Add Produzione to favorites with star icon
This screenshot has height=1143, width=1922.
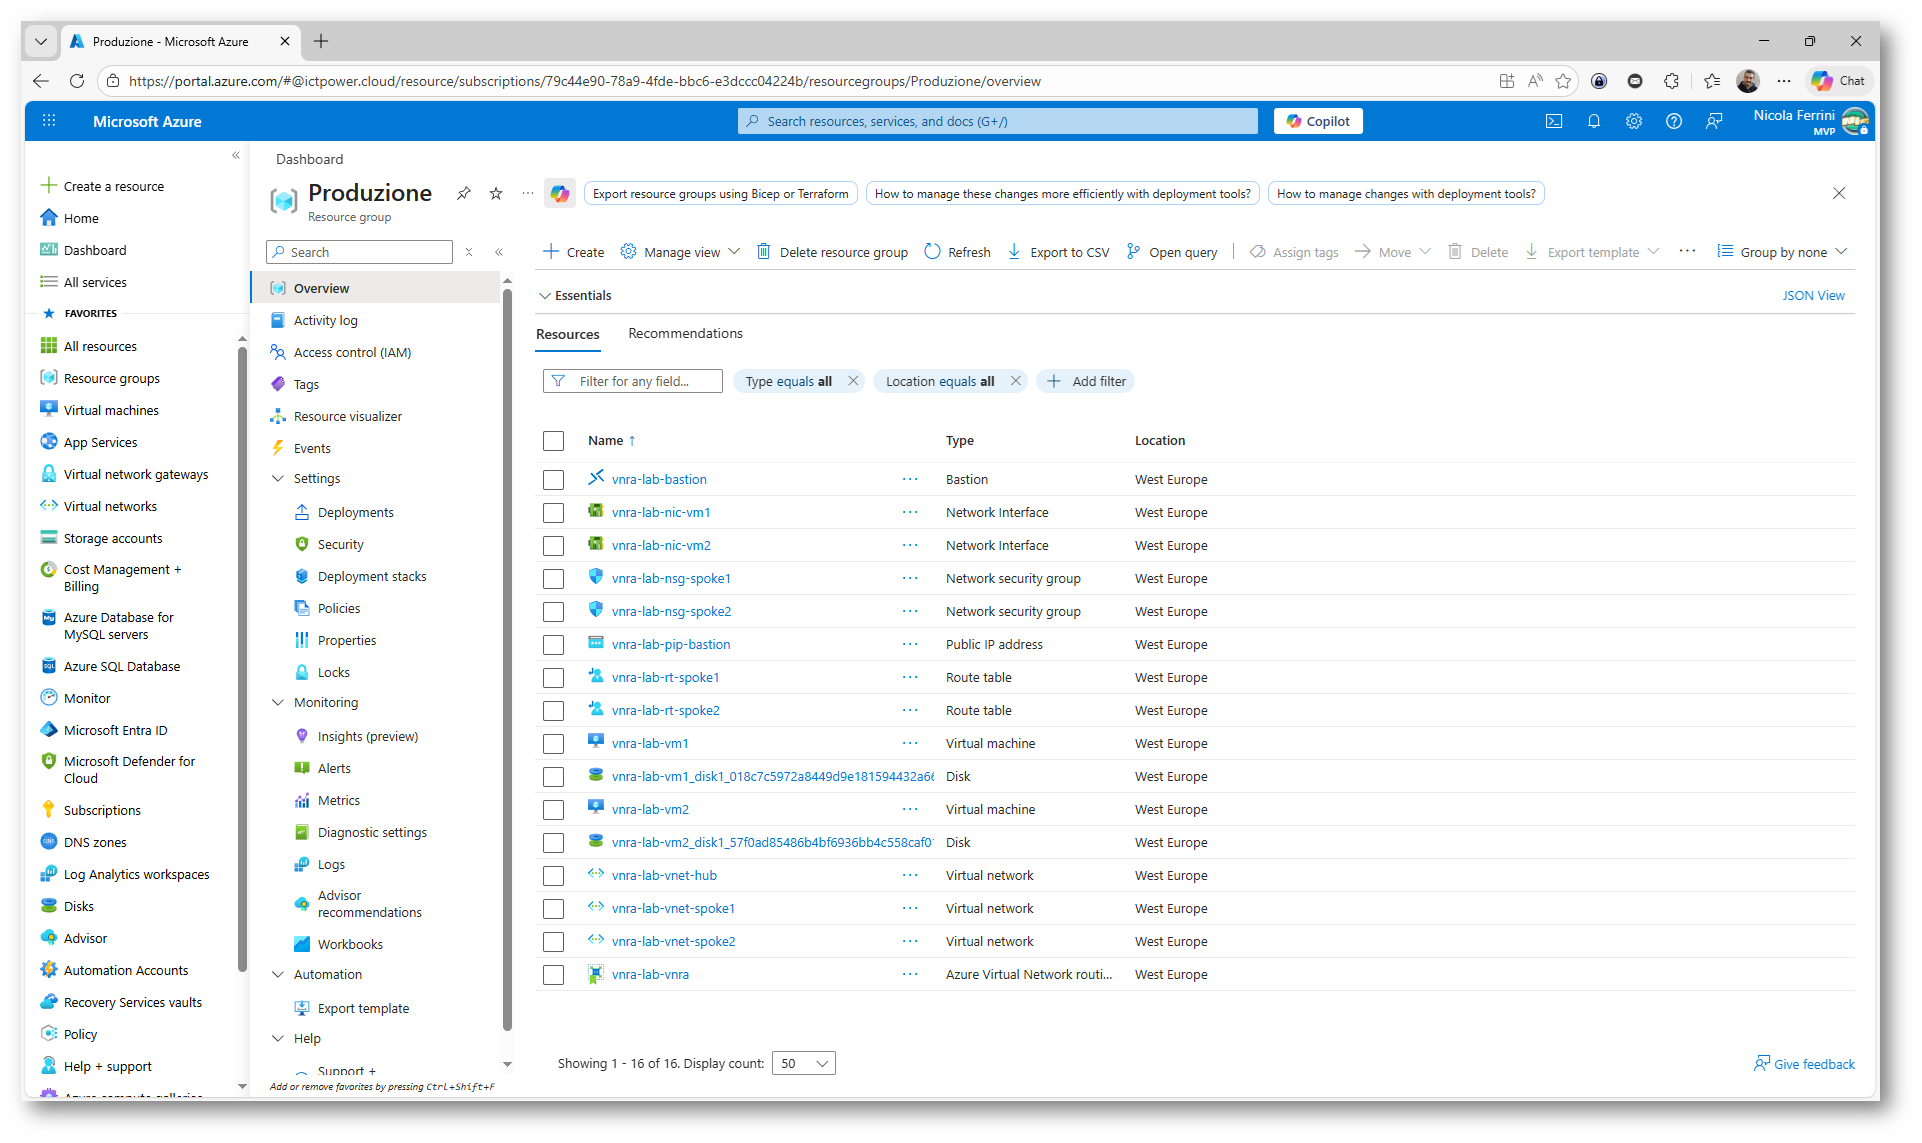coord(496,193)
